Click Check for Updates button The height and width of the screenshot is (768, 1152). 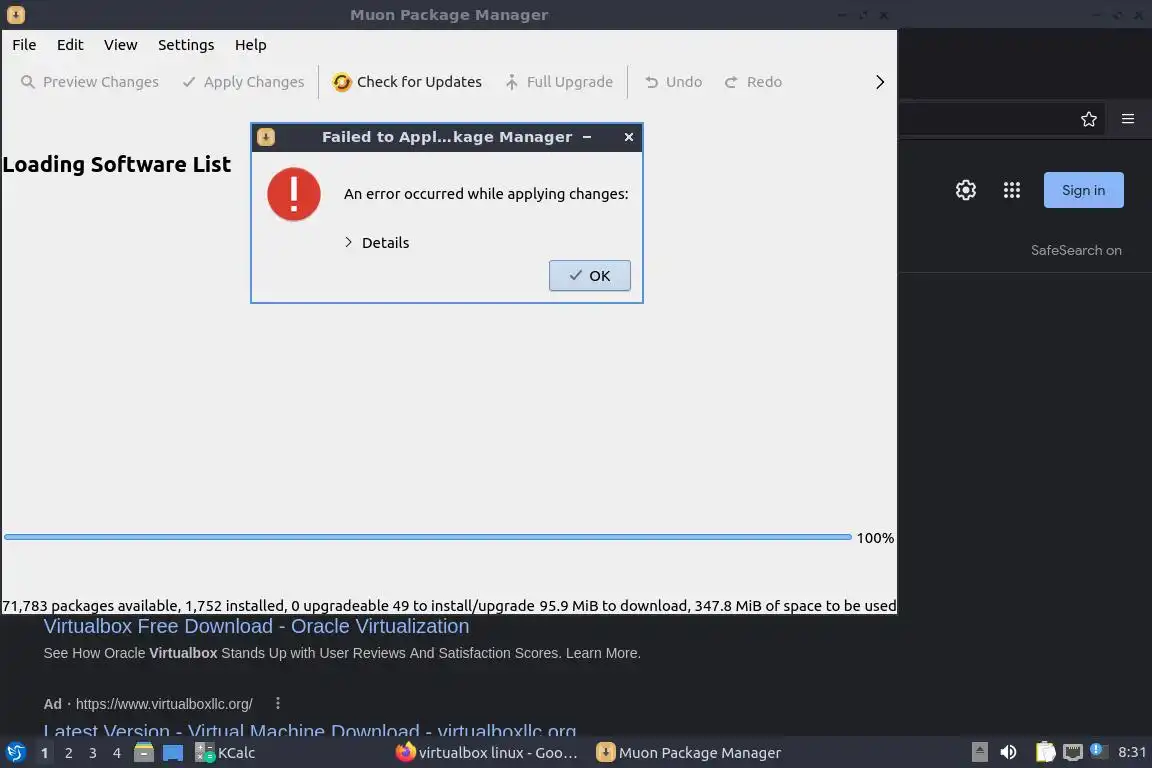pos(407,82)
